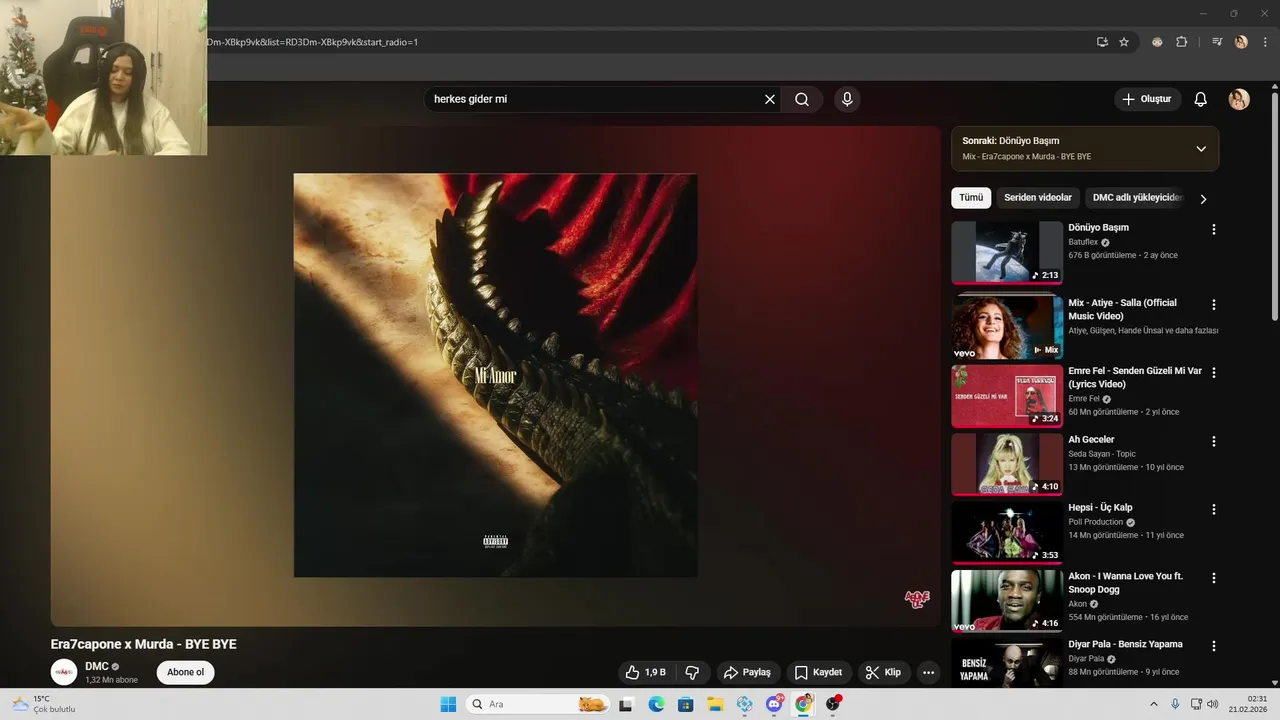Expand the Sonraki up-next queue panel
Screen dimensions: 1280x720
[x=1201, y=149]
